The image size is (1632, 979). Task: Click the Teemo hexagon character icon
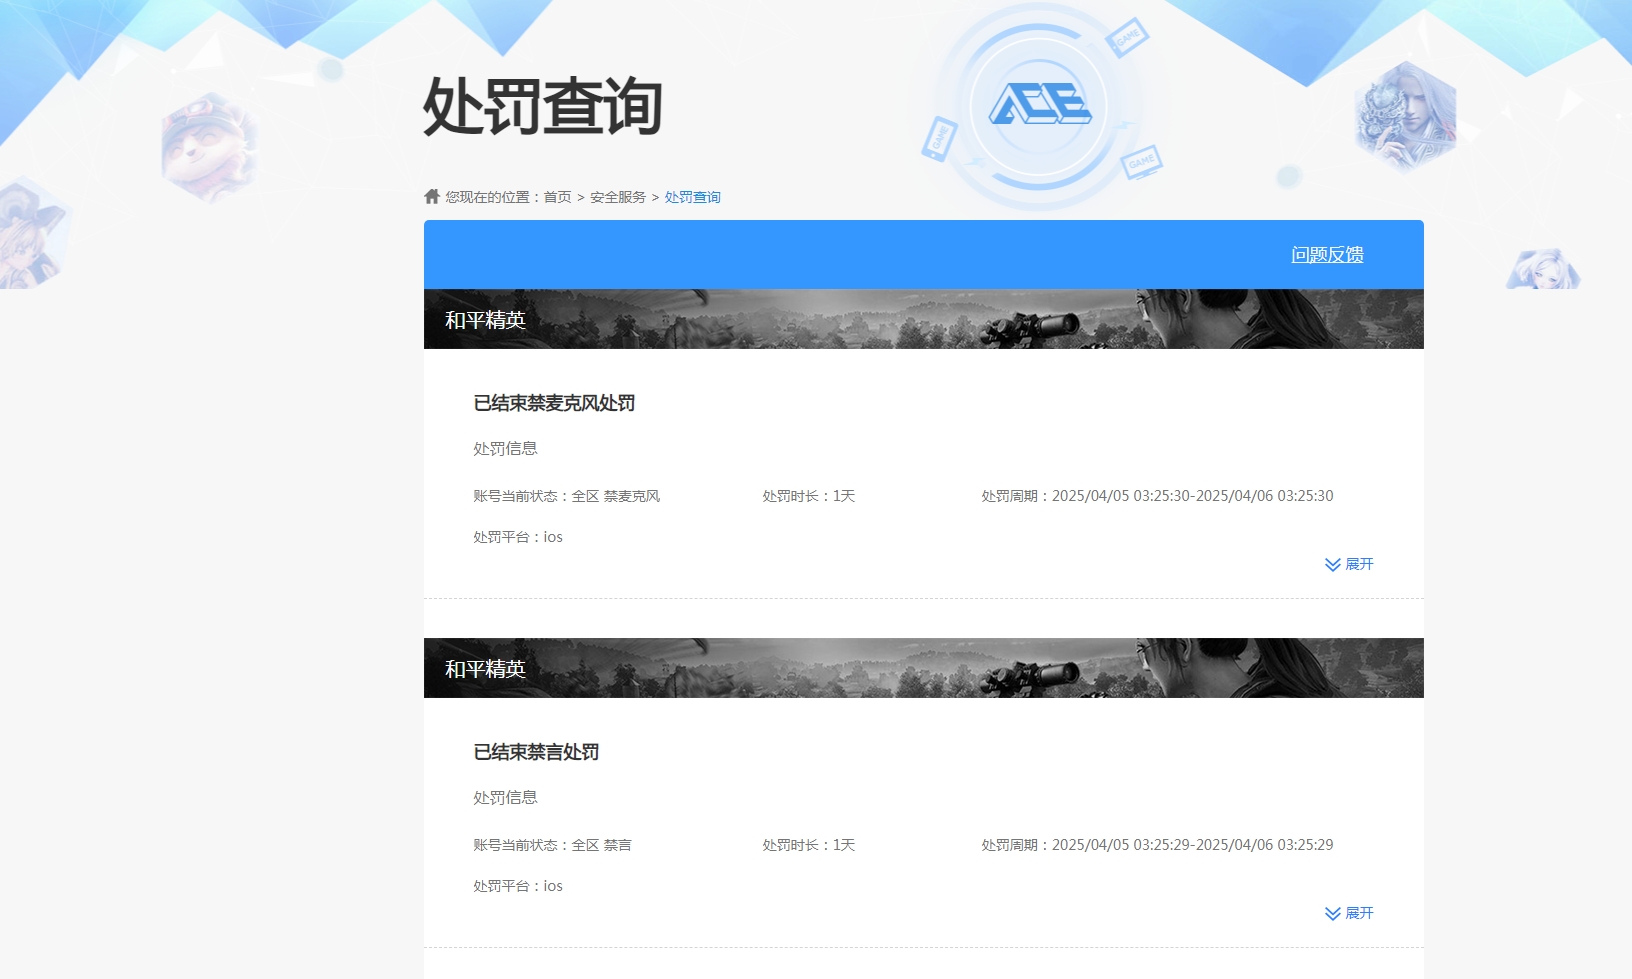pos(207,146)
